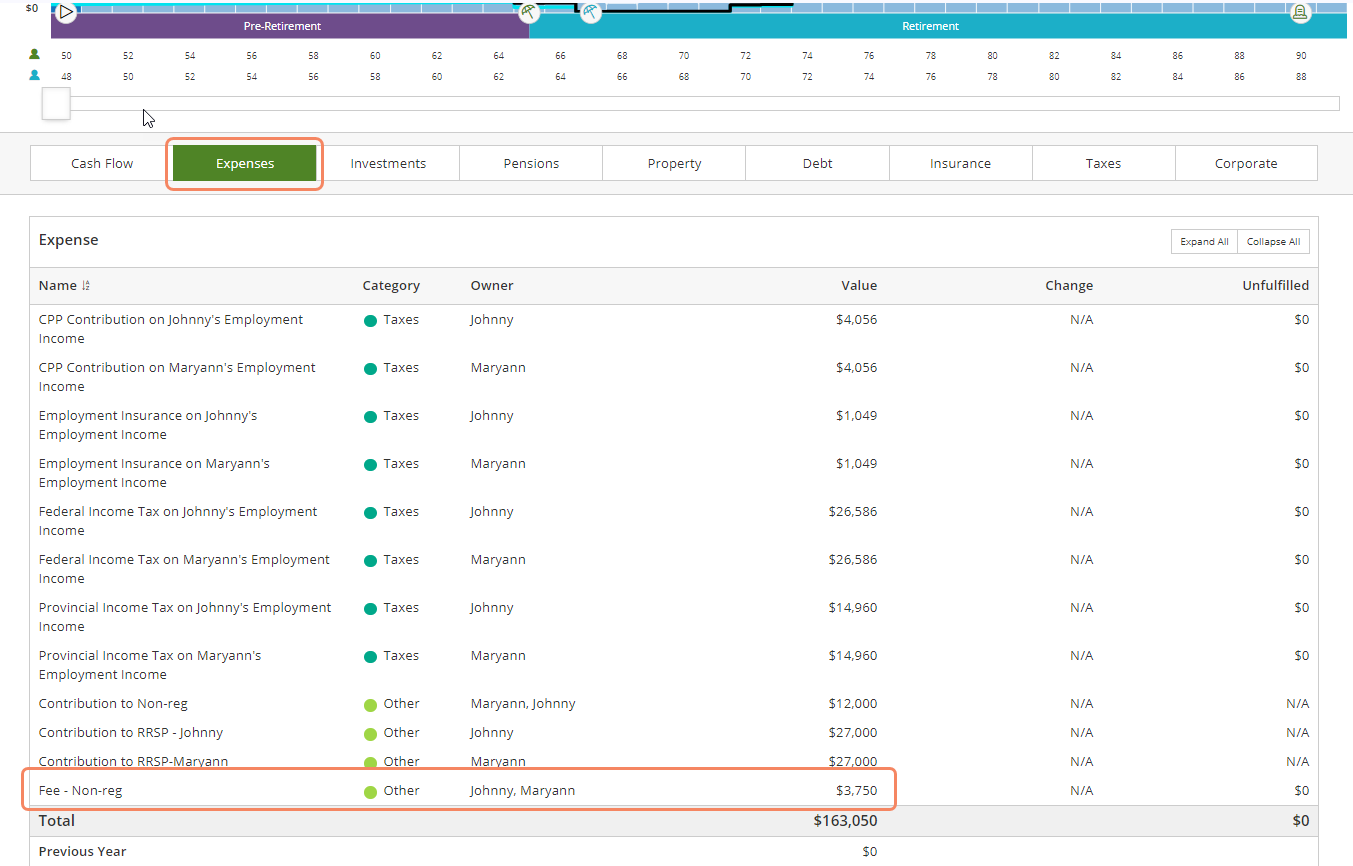
Task: Open the Investments tab
Action: [x=388, y=163]
